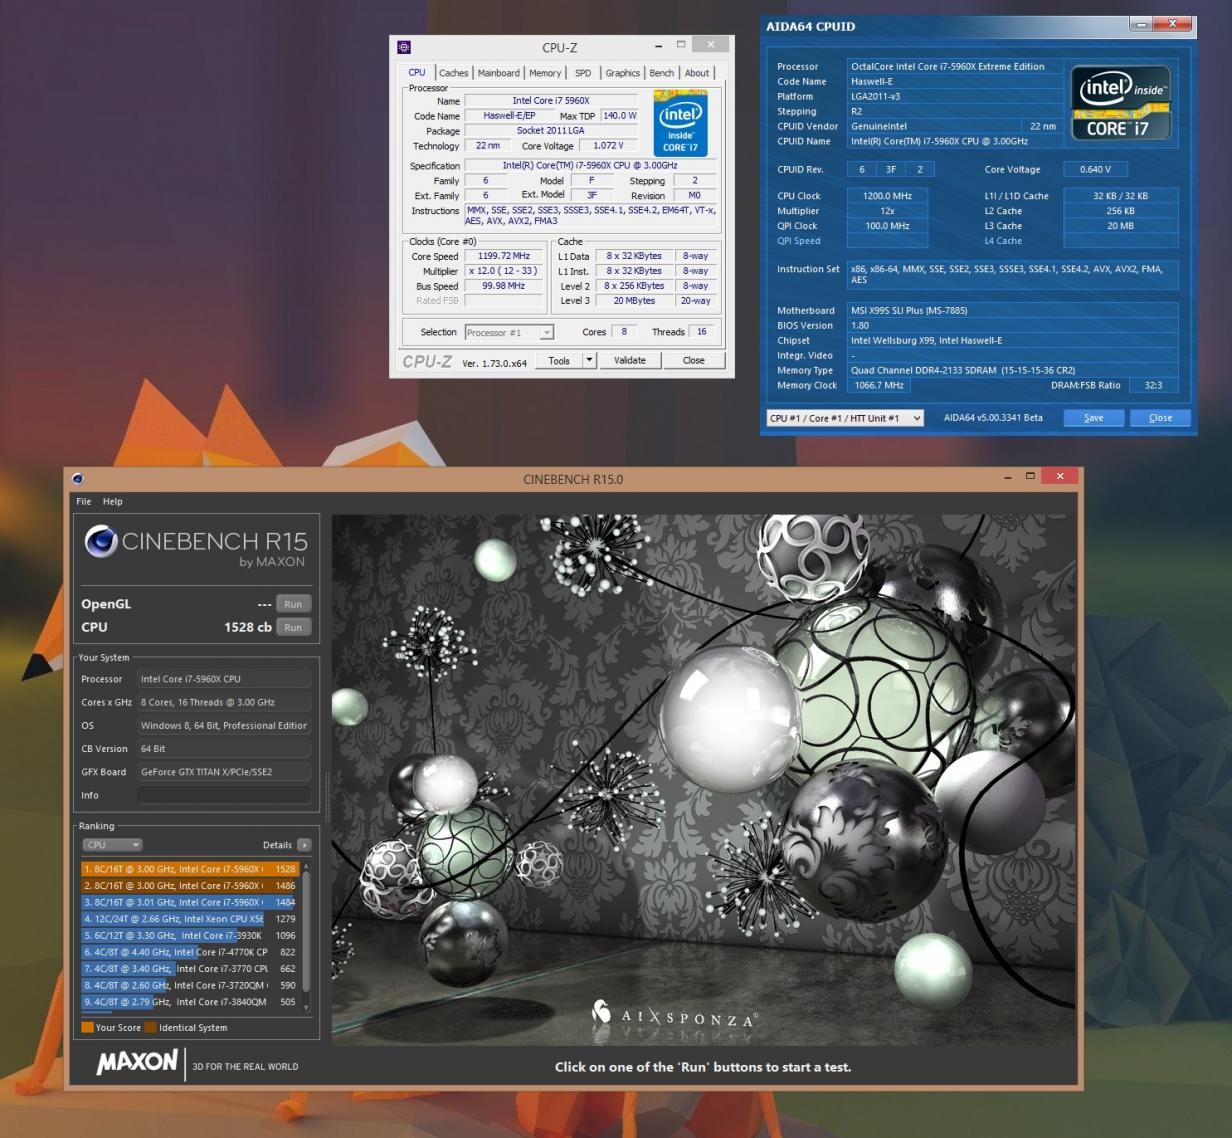Click the Intel Core i7 badge in AIDA64

(x=1122, y=102)
